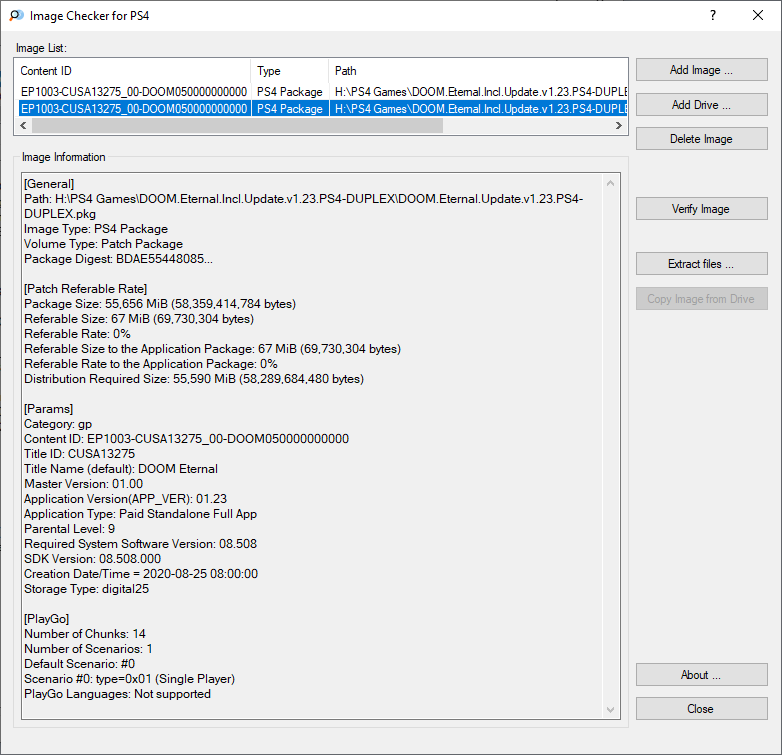Click the Add Drive ... button
This screenshot has height=755, width=782.
pyautogui.click(x=701, y=105)
